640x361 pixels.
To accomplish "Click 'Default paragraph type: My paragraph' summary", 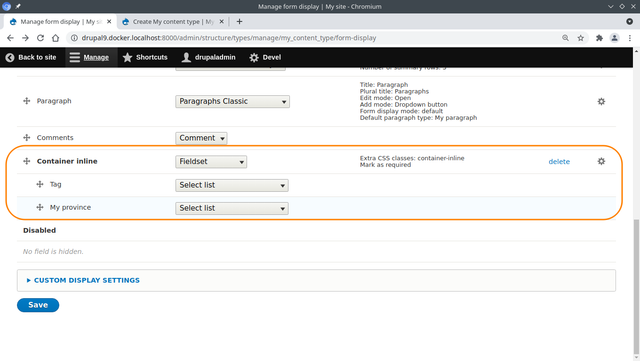I will (418, 118).
